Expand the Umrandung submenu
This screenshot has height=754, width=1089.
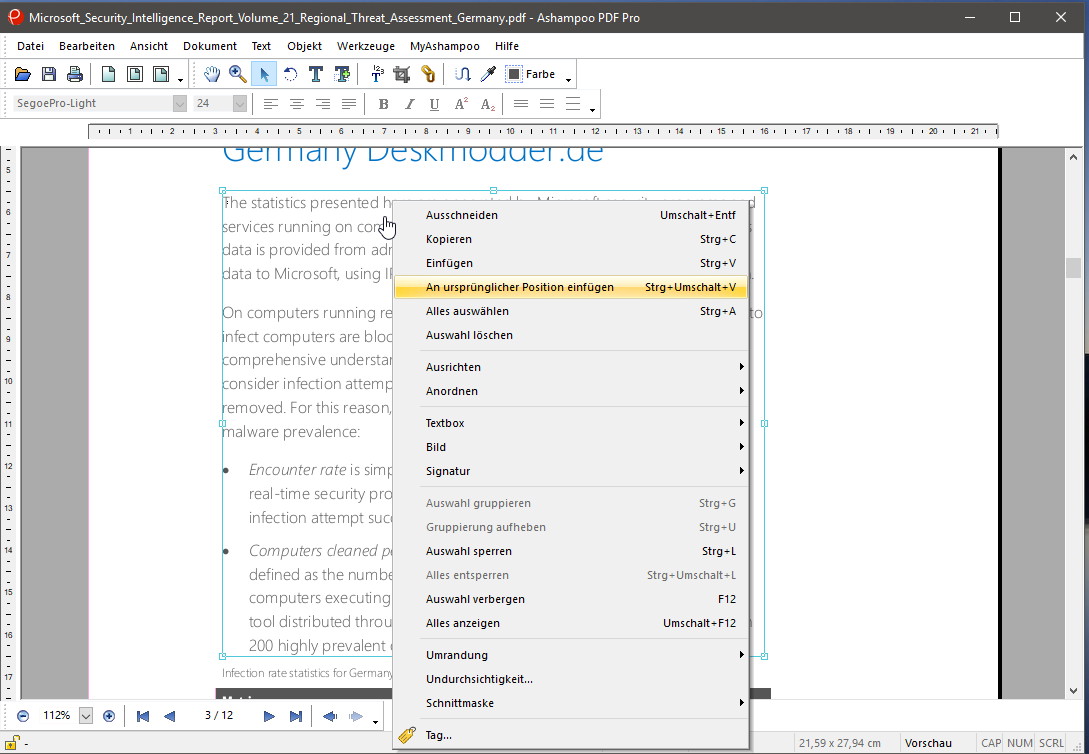(x=571, y=655)
